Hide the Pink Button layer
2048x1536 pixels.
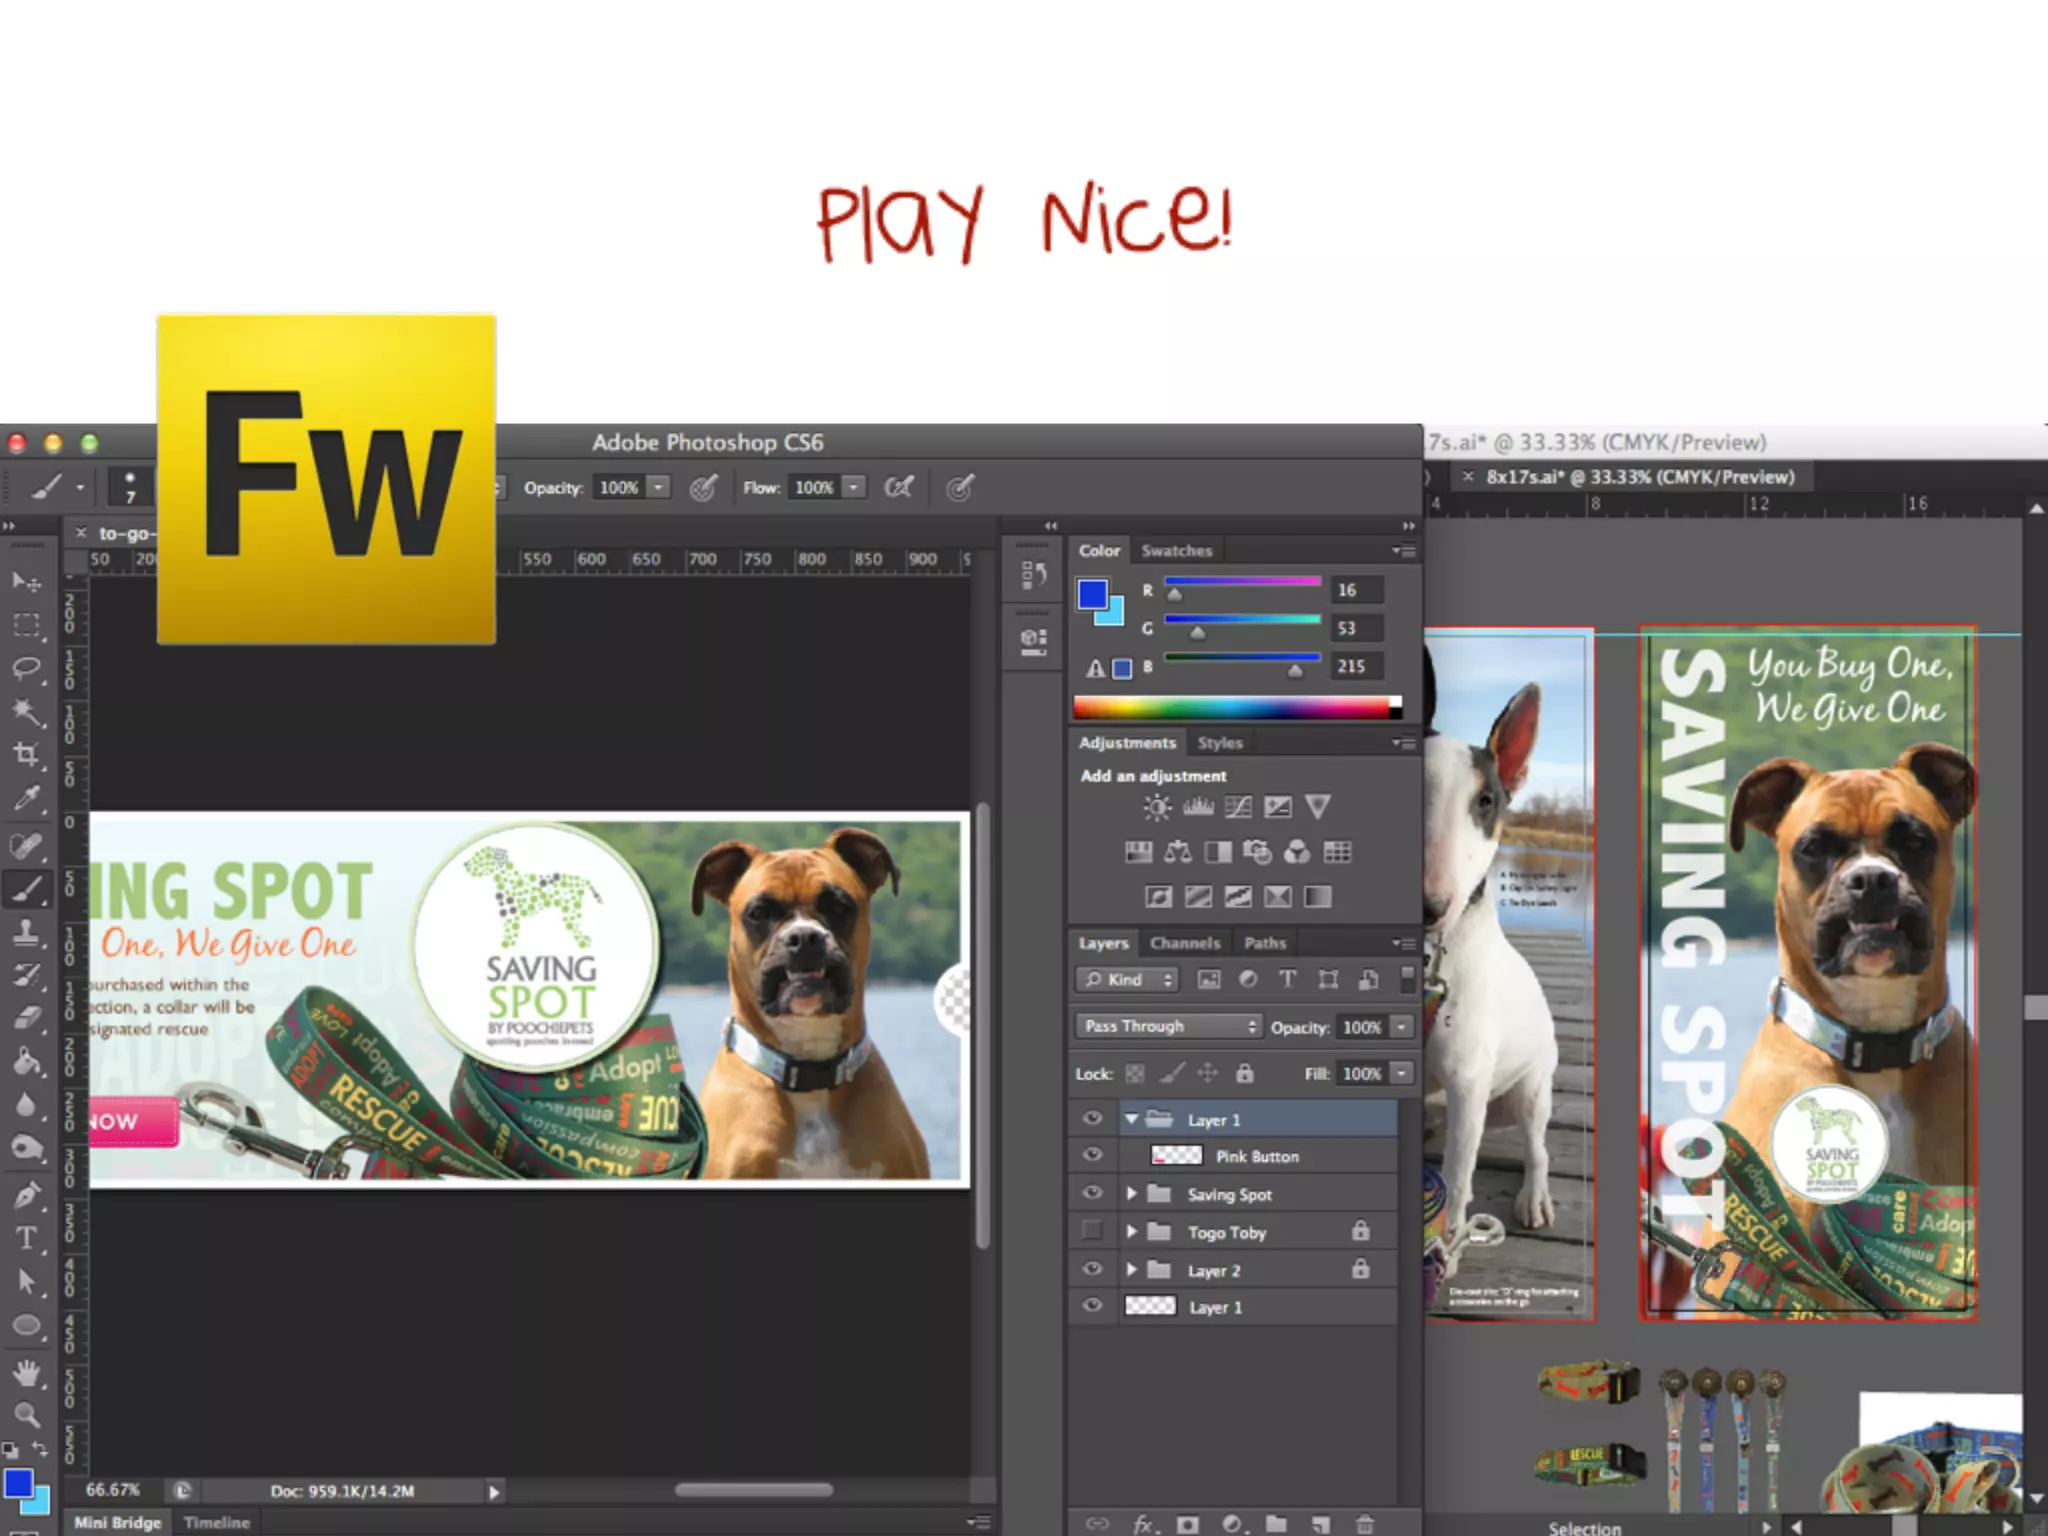pos(1092,1155)
